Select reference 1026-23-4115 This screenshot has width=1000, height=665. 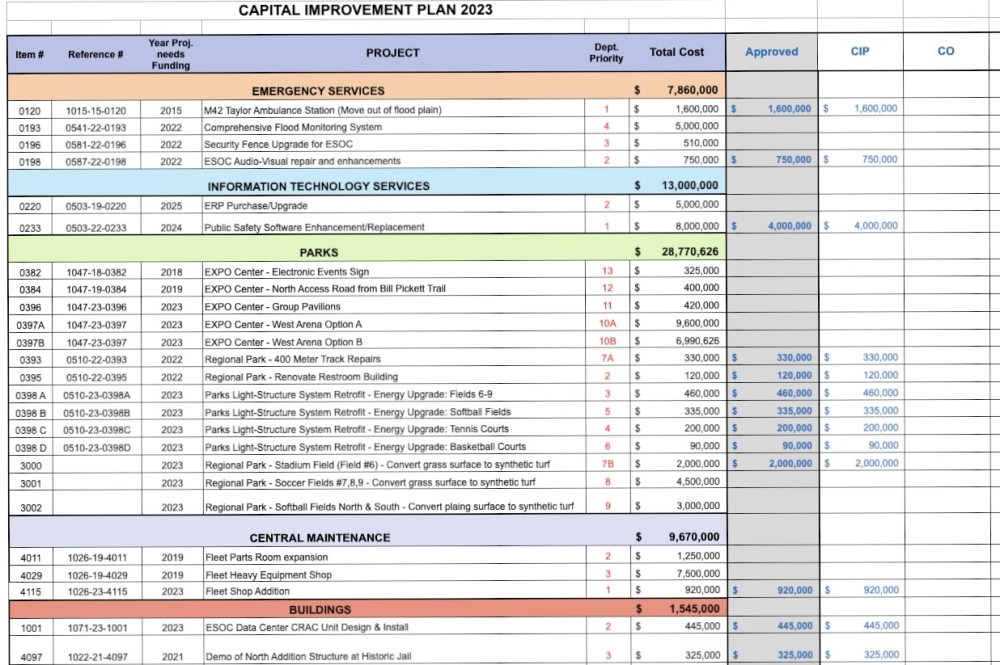click(x=97, y=591)
